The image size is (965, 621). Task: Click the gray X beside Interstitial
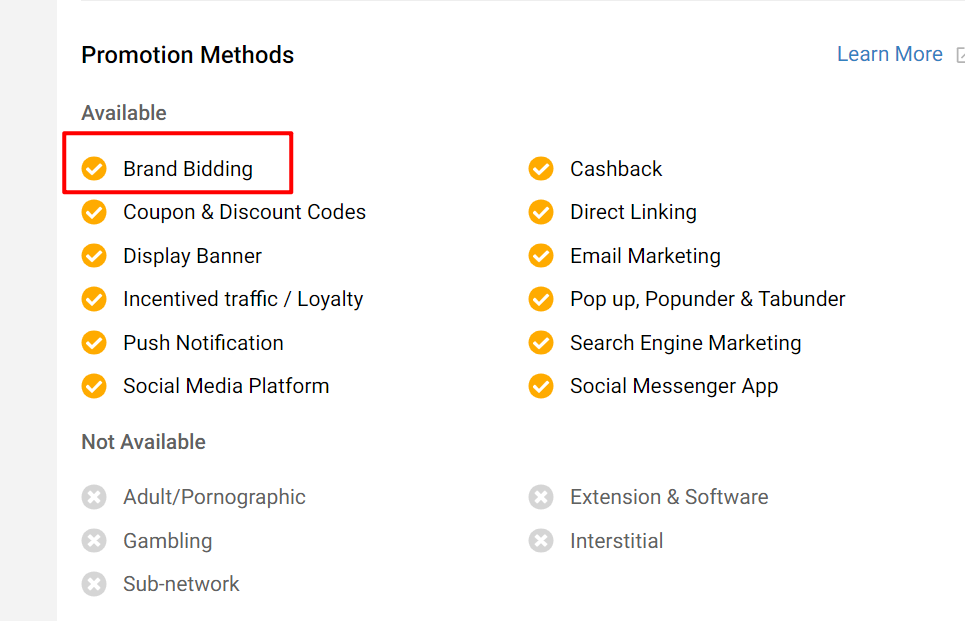[541, 541]
